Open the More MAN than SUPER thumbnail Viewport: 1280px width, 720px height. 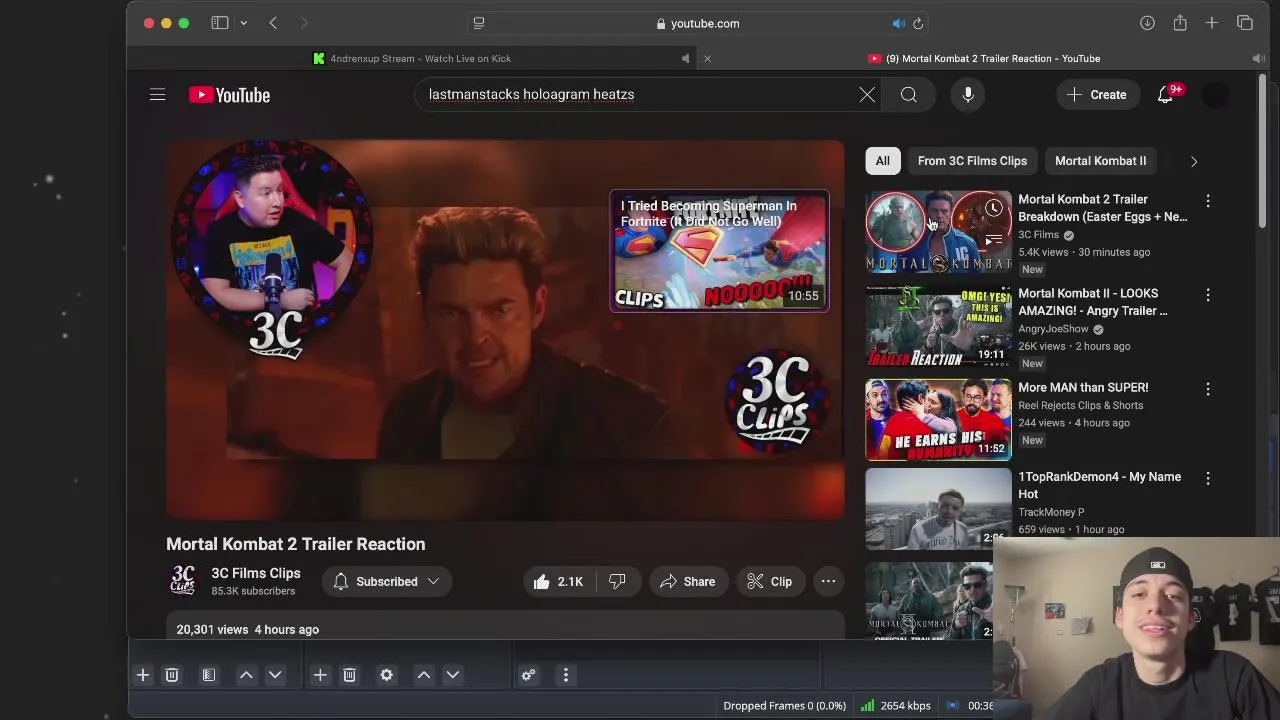click(938, 420)
